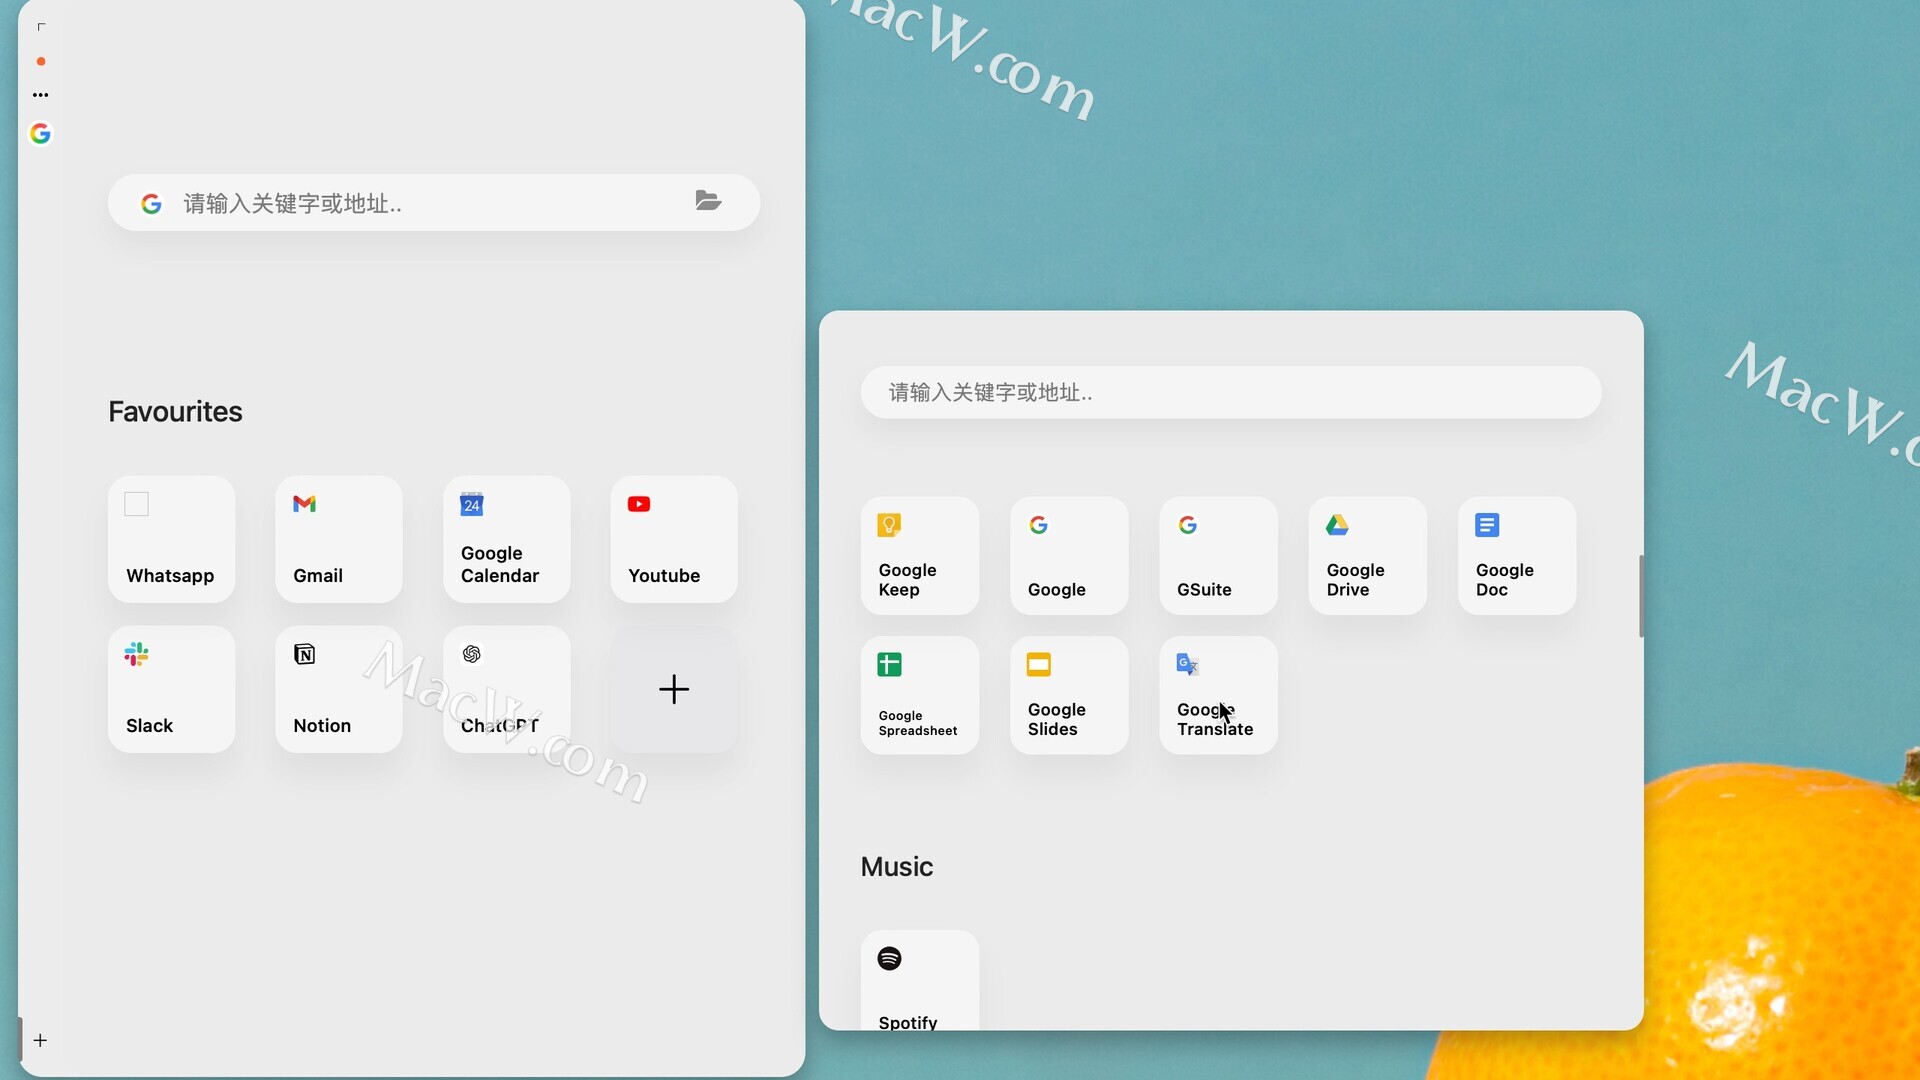
Task: Open the Whatsapp favourite tile
Action: point(171,539)
